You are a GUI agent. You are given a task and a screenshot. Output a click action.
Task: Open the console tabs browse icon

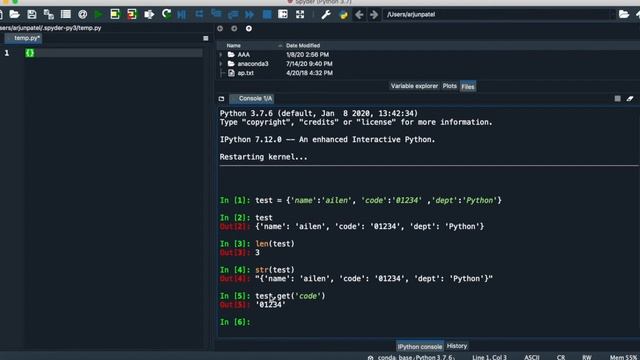click(221, 99)
